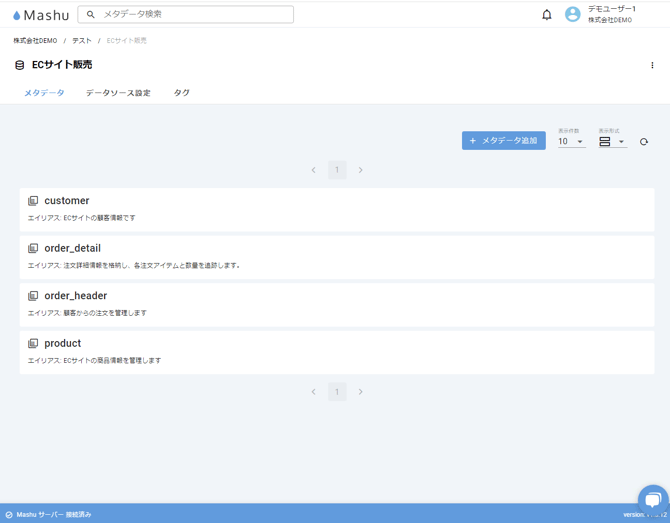670x523 pixels.
Task: Open the chat support bubble
Action: point(652,499)
